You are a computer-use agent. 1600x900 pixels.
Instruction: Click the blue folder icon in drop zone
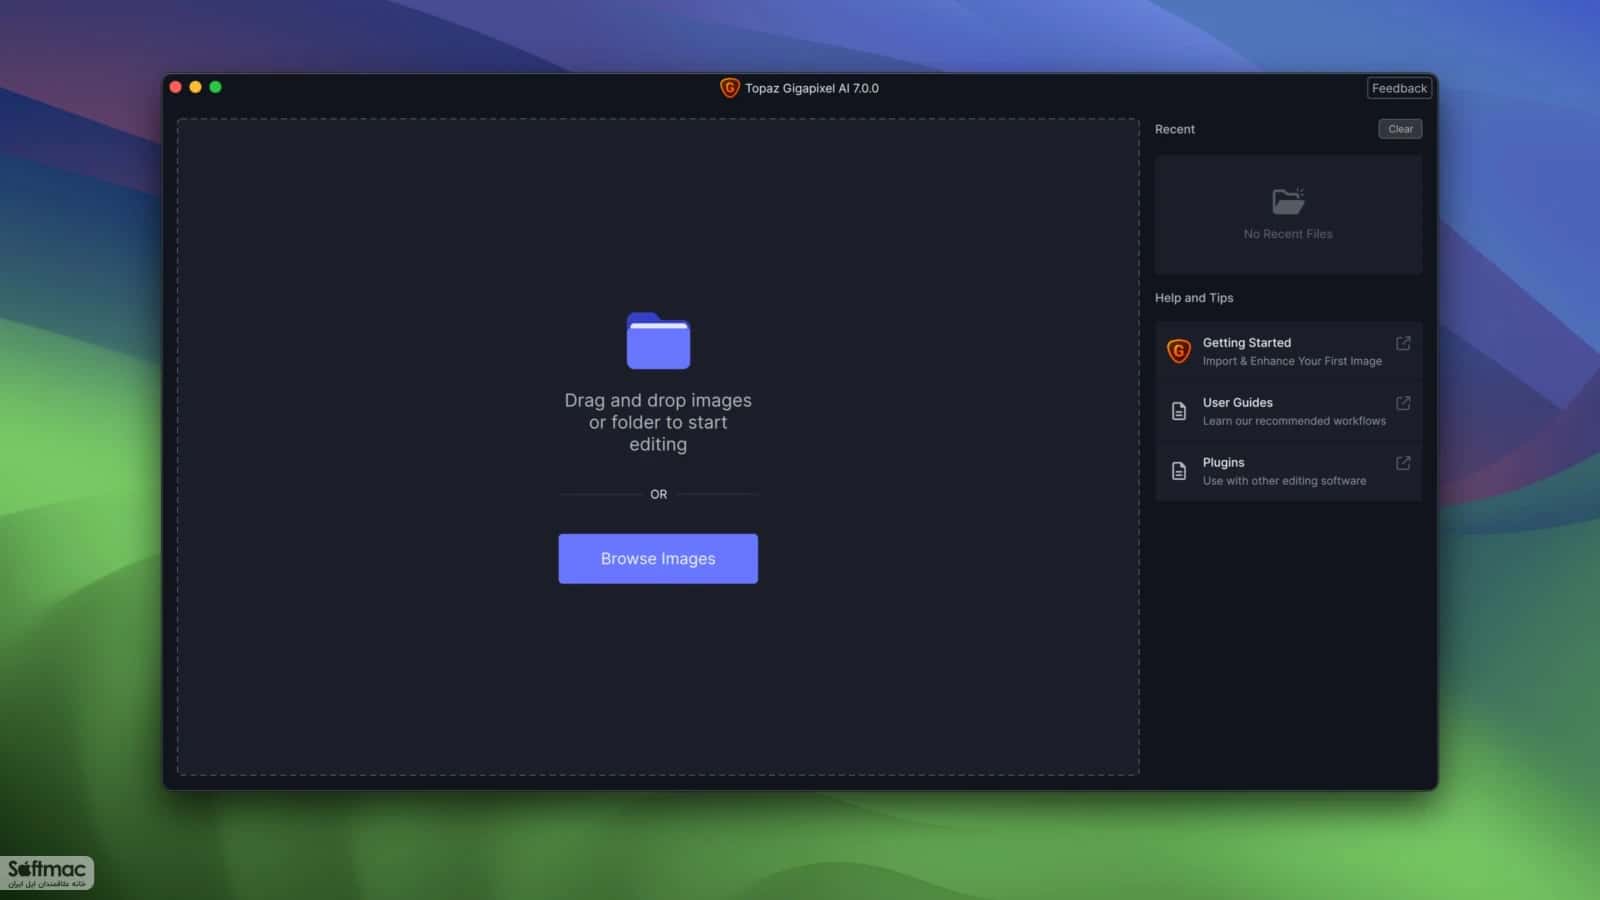click(658, 341)
